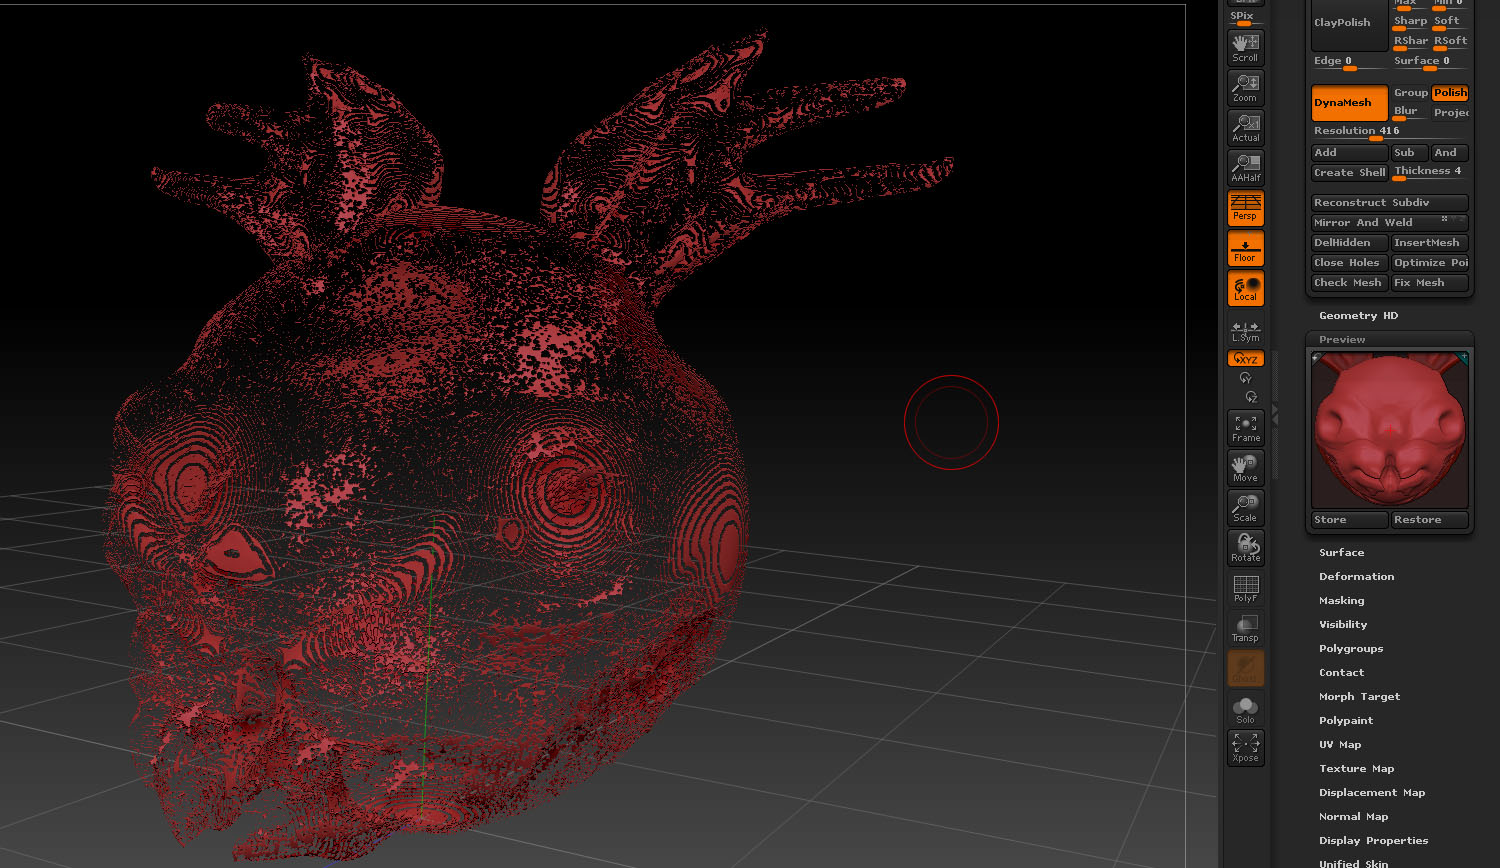Click the DelHidden button
The height and width of the screenshot is (868, 1500).
[1349, 243]
